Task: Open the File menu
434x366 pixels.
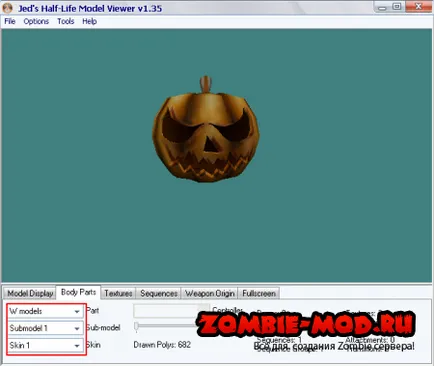Action: point(10,21)
